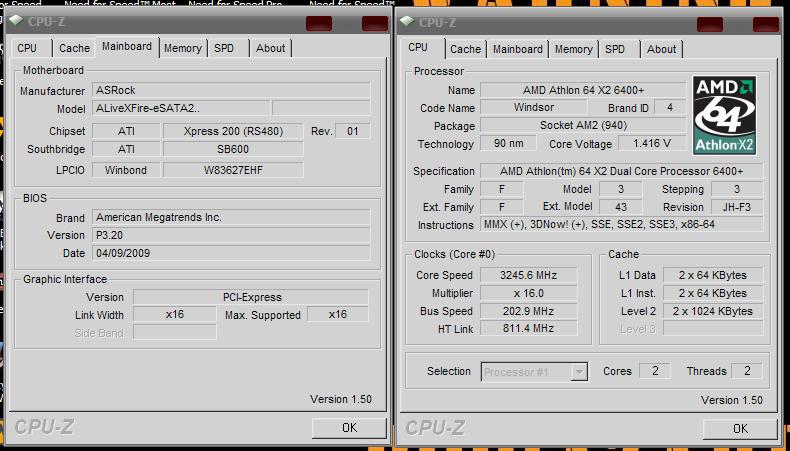Click the Code Name value Windsor

coord(534,107)
